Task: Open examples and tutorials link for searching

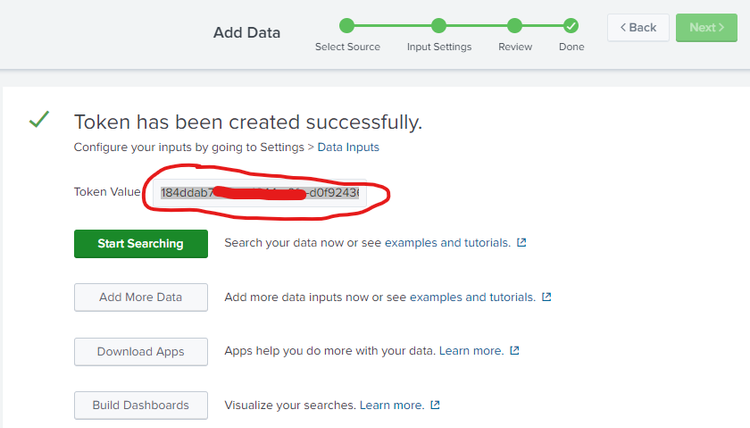Action: [448, 243]
